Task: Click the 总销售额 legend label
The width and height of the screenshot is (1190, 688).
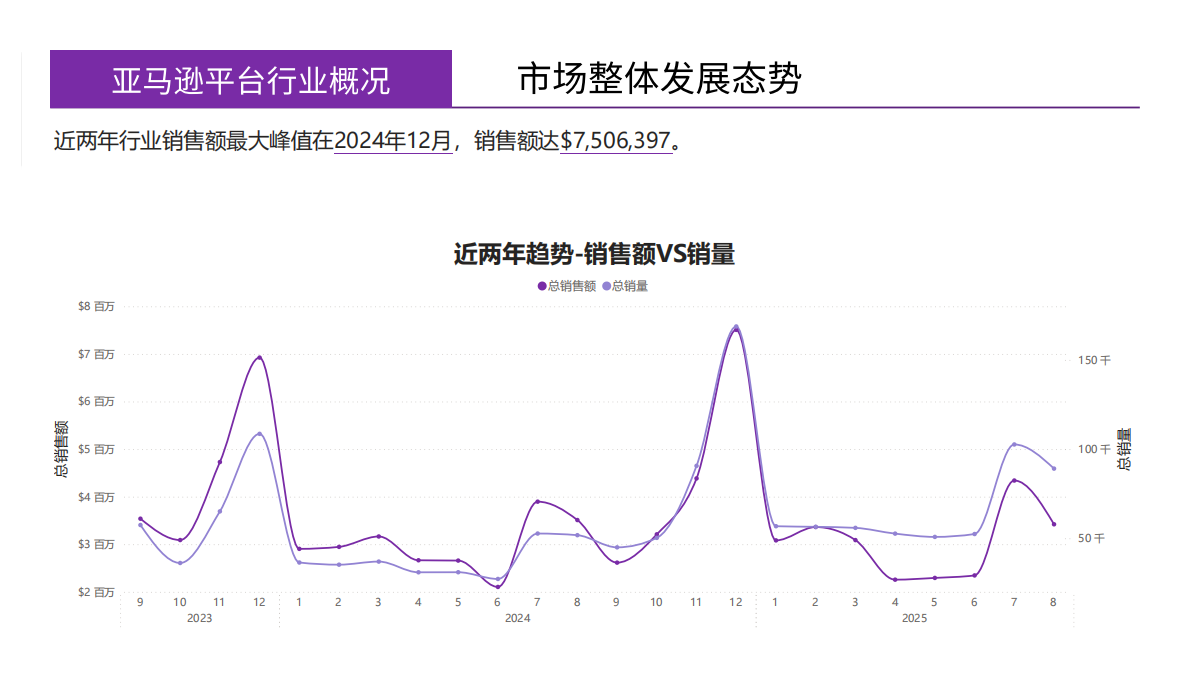Action: tap(571, 286)
